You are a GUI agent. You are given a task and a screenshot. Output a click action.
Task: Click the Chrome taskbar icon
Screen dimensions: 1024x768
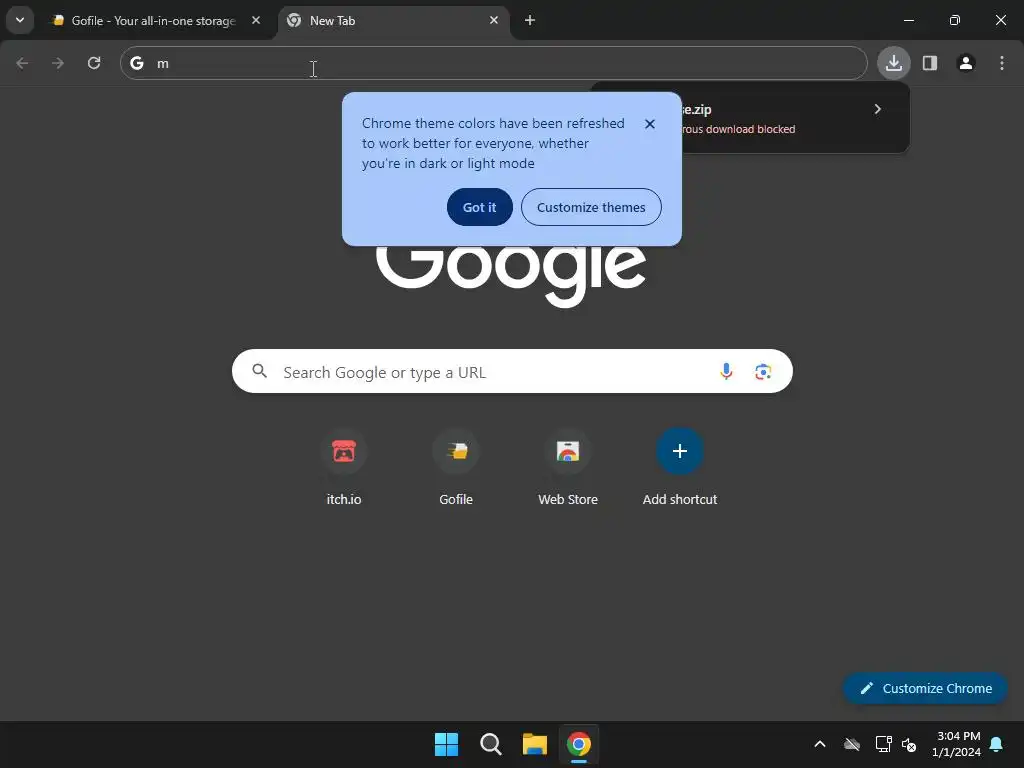coord(579,744)
